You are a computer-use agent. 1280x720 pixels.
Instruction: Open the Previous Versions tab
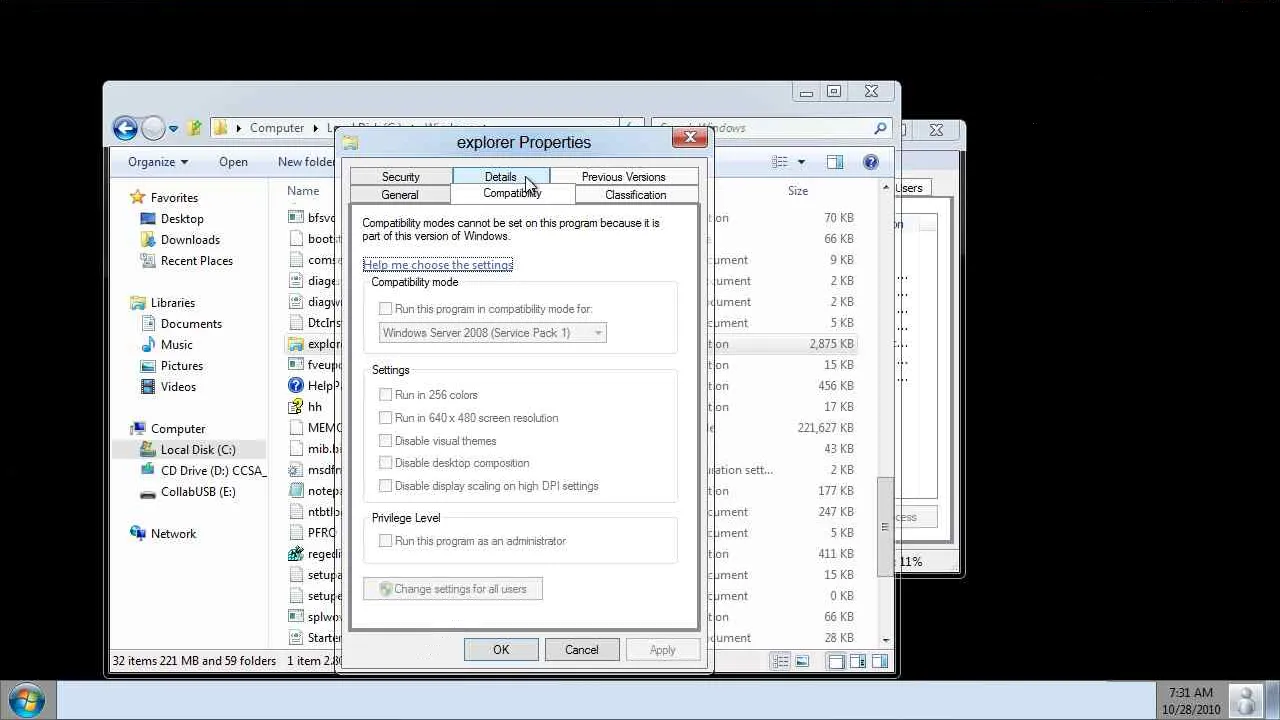point(623,177)
